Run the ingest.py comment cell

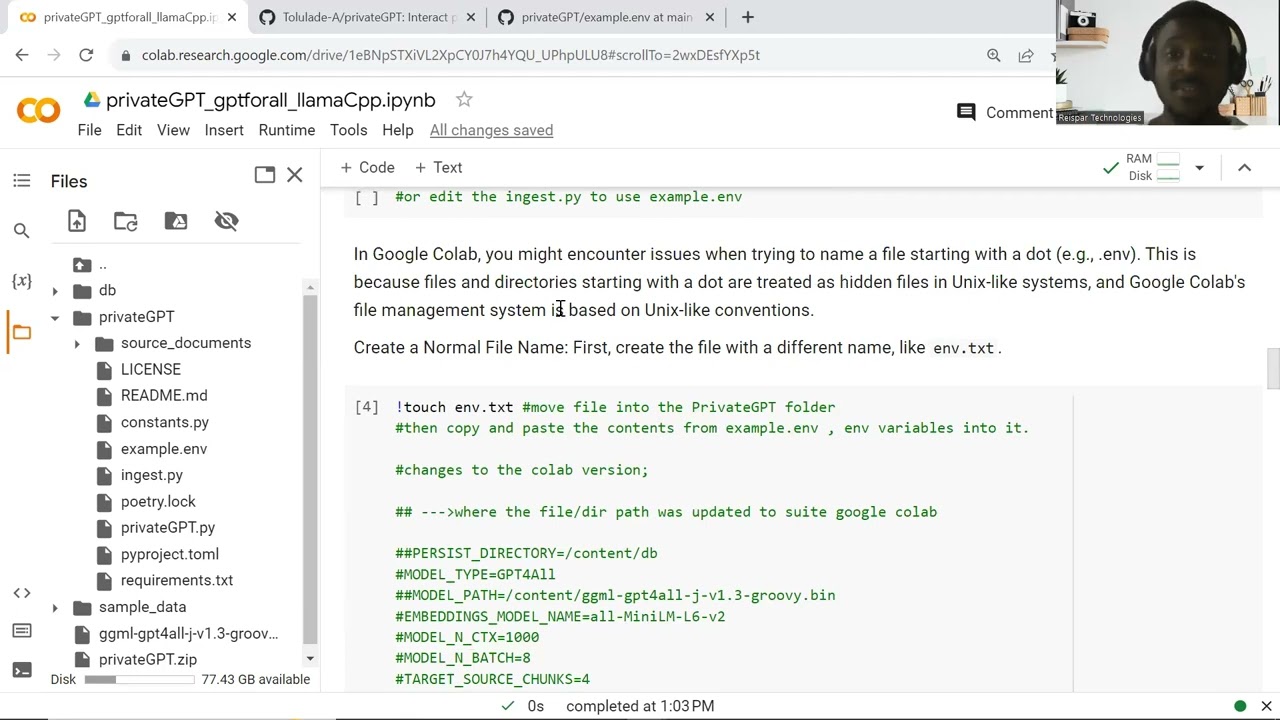click(367, 197)
